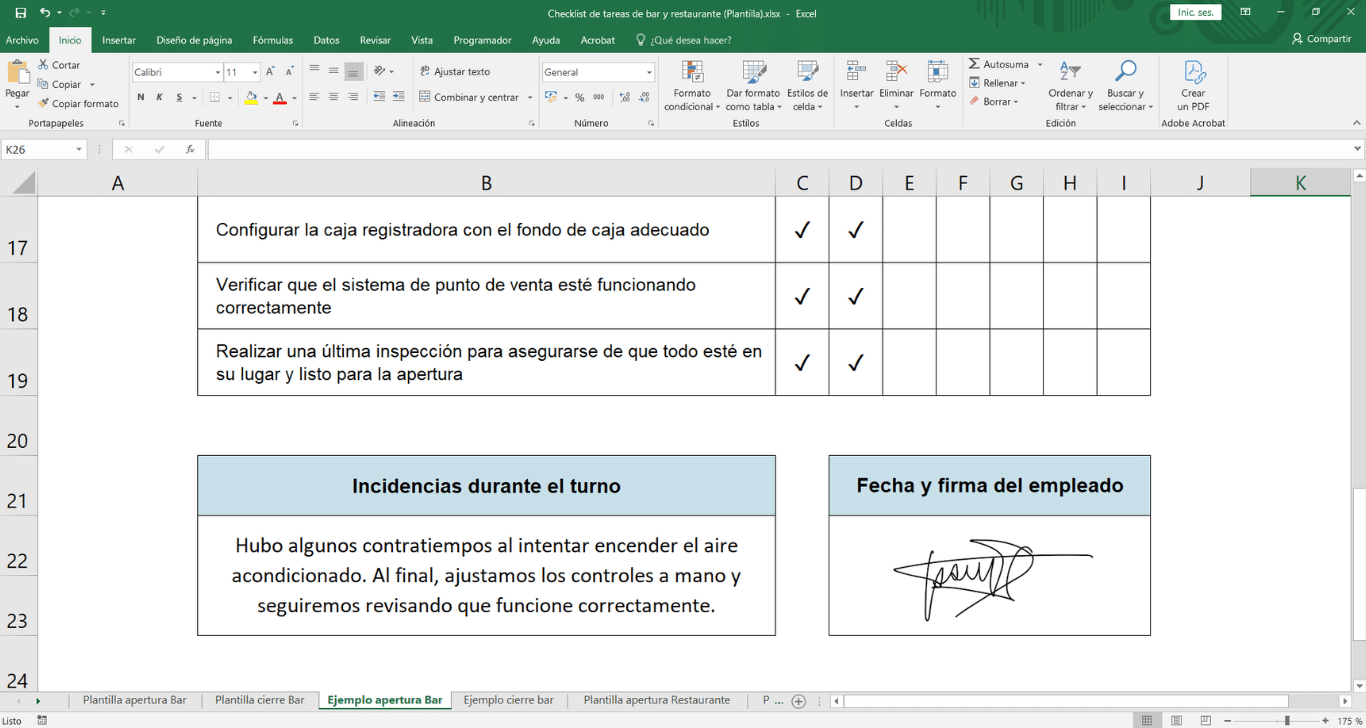Toggle the checkmark in cell C17

pyautogui.click(x=802, y=230)
